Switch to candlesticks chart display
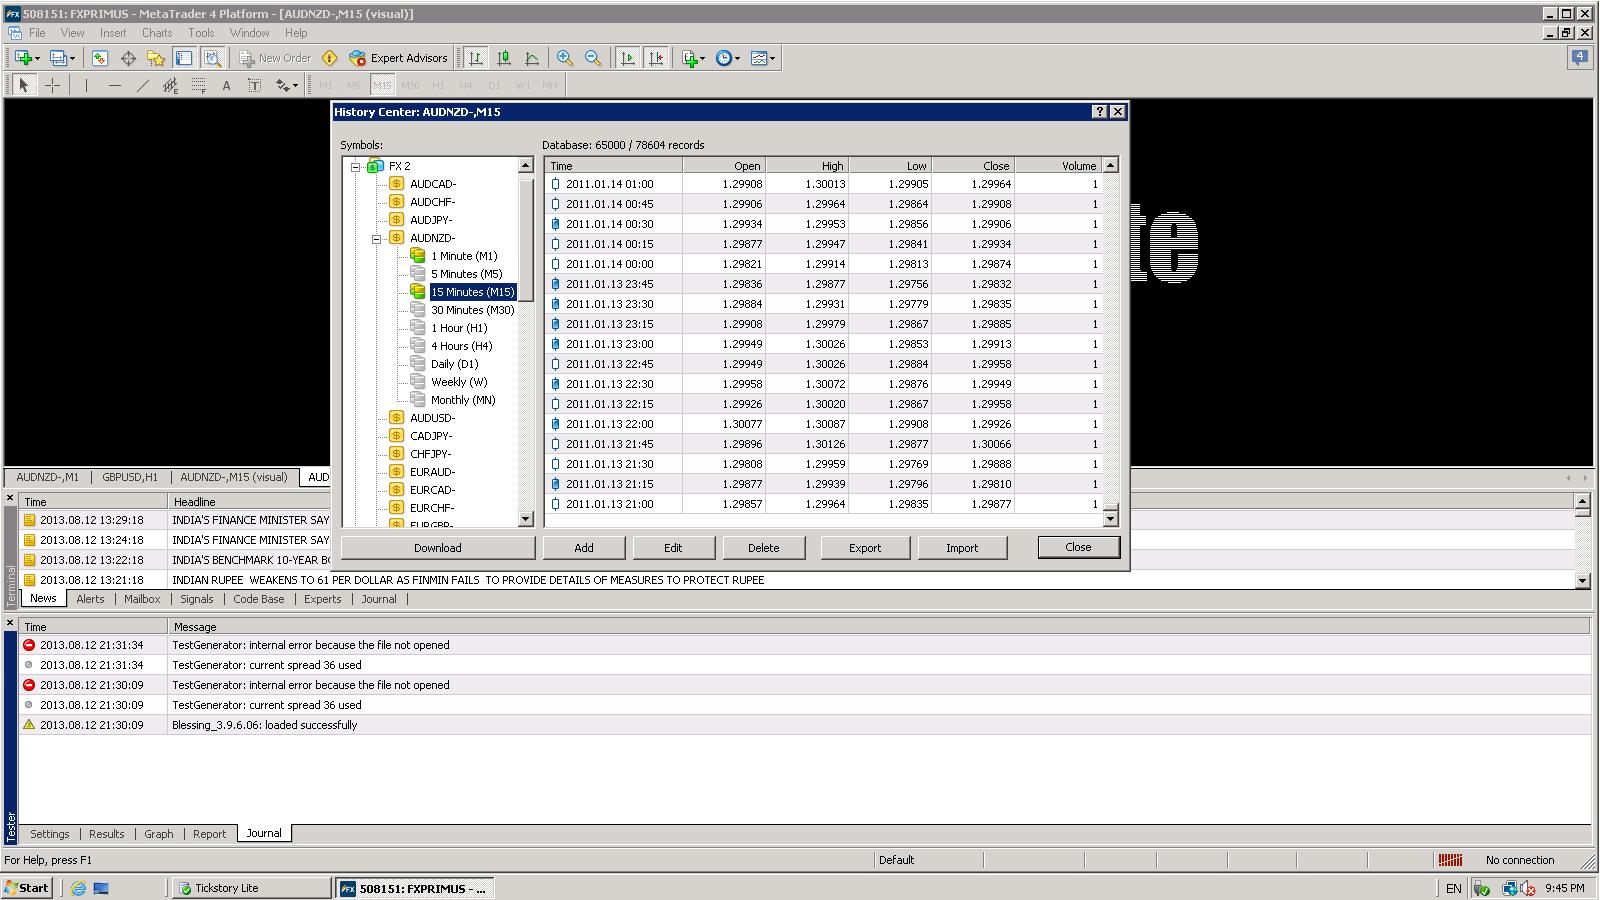Screen dimensions: 1600x900 point(504,58)
